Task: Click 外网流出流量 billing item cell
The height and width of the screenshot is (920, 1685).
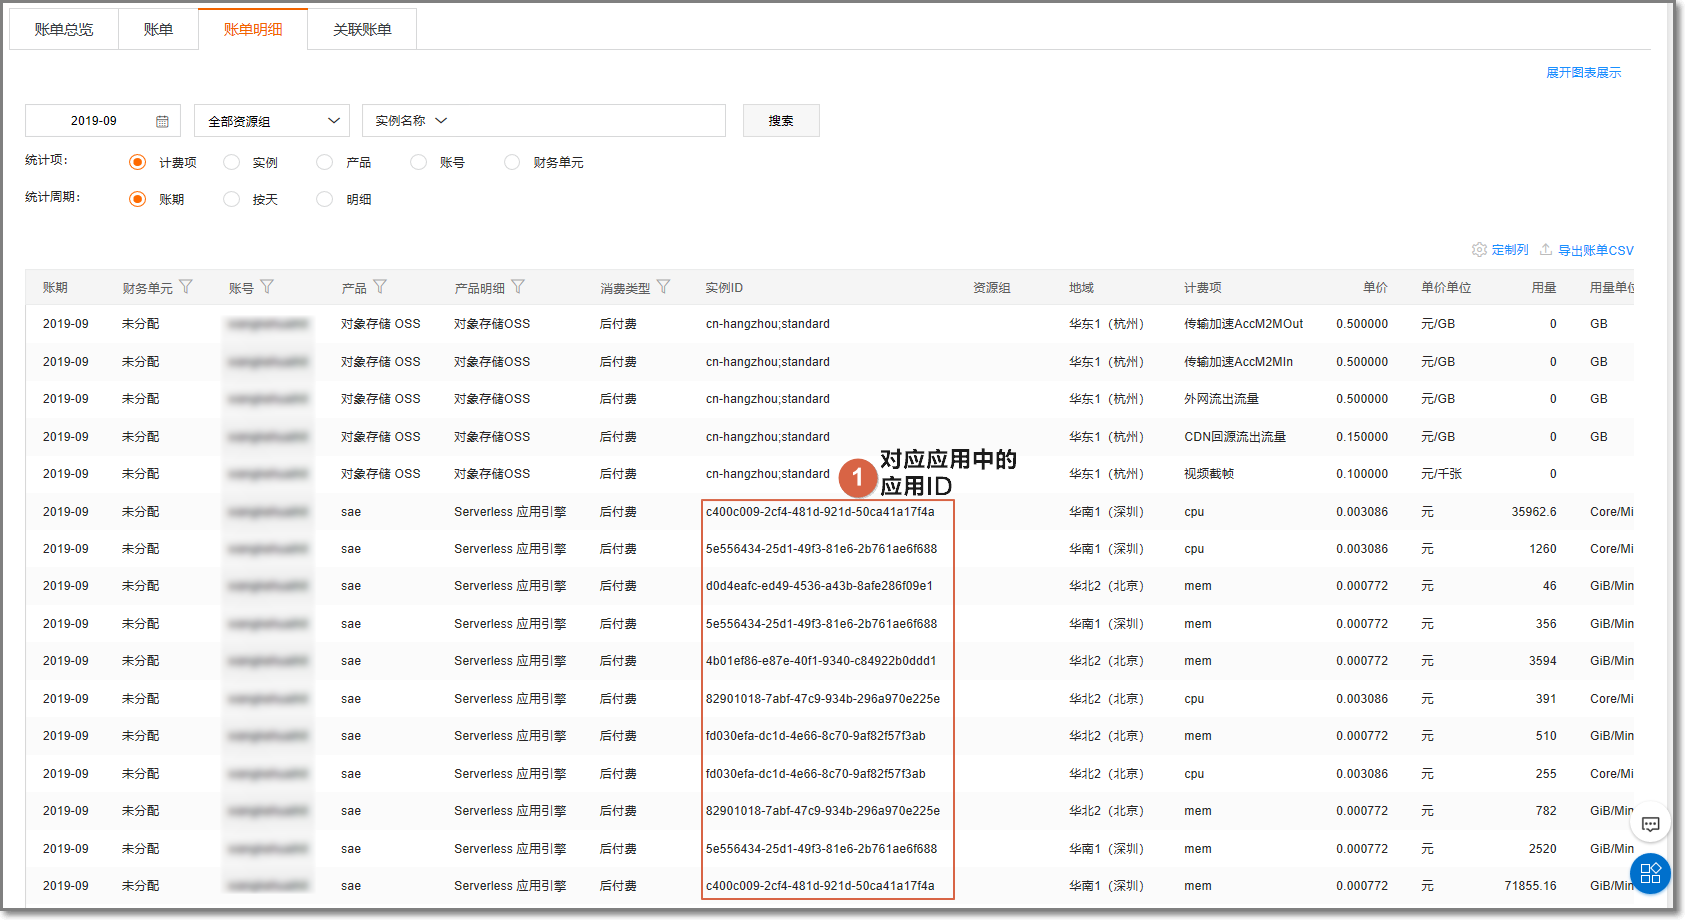Action: click(x=1222, y=399)
